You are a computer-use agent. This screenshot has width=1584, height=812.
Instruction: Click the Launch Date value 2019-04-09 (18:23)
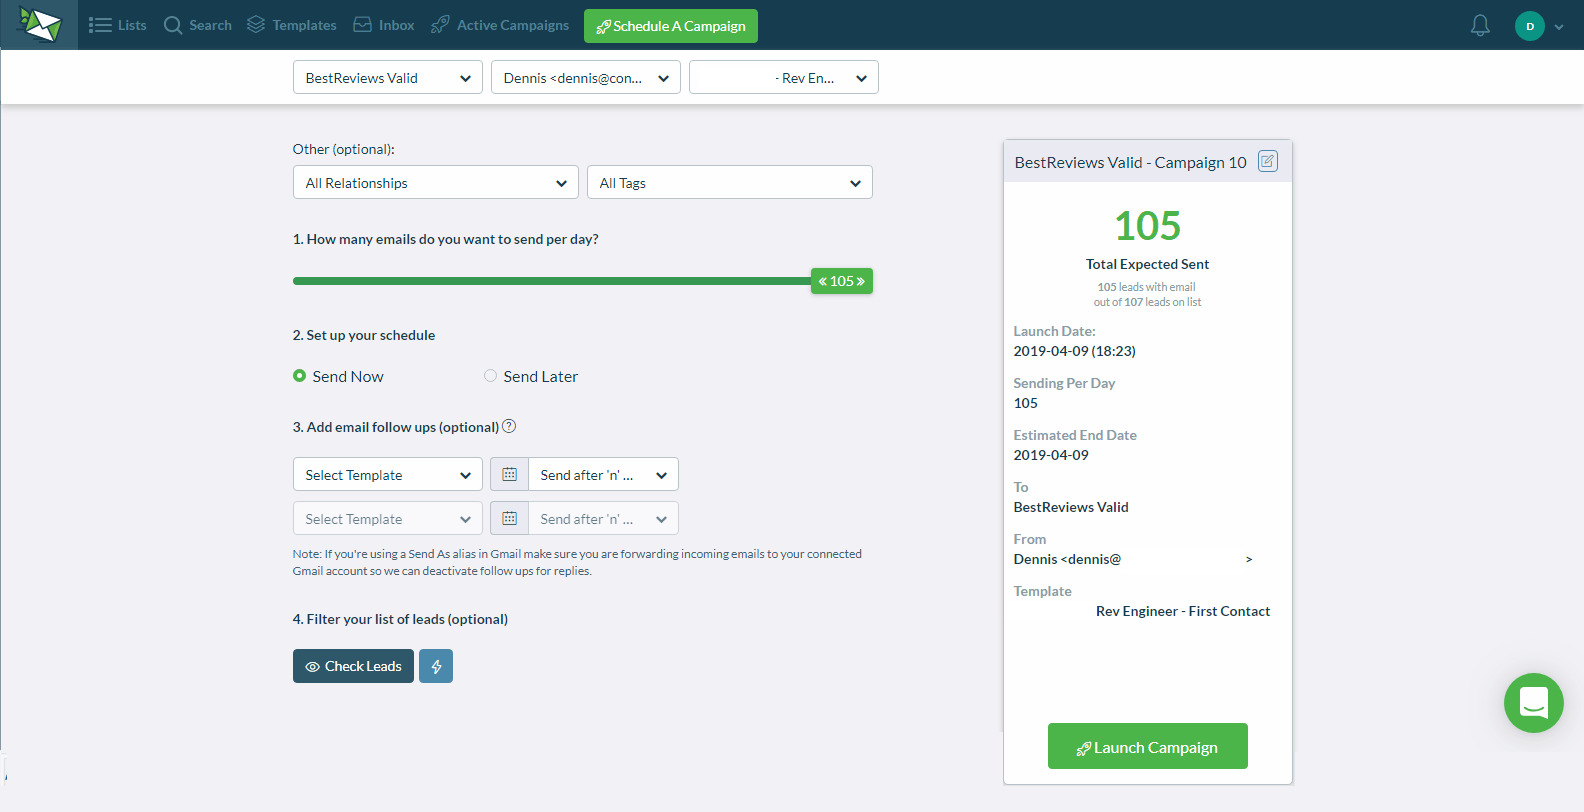click(1075, 351)
